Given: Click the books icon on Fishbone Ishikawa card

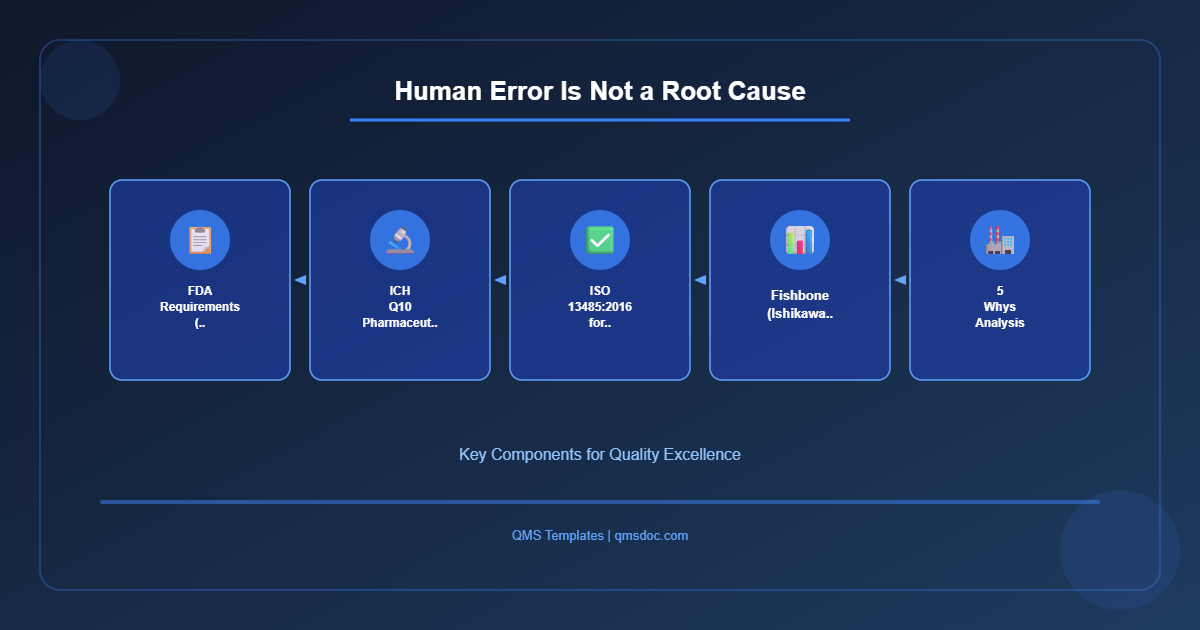Looking at the screenshot, I should [799, 239].
